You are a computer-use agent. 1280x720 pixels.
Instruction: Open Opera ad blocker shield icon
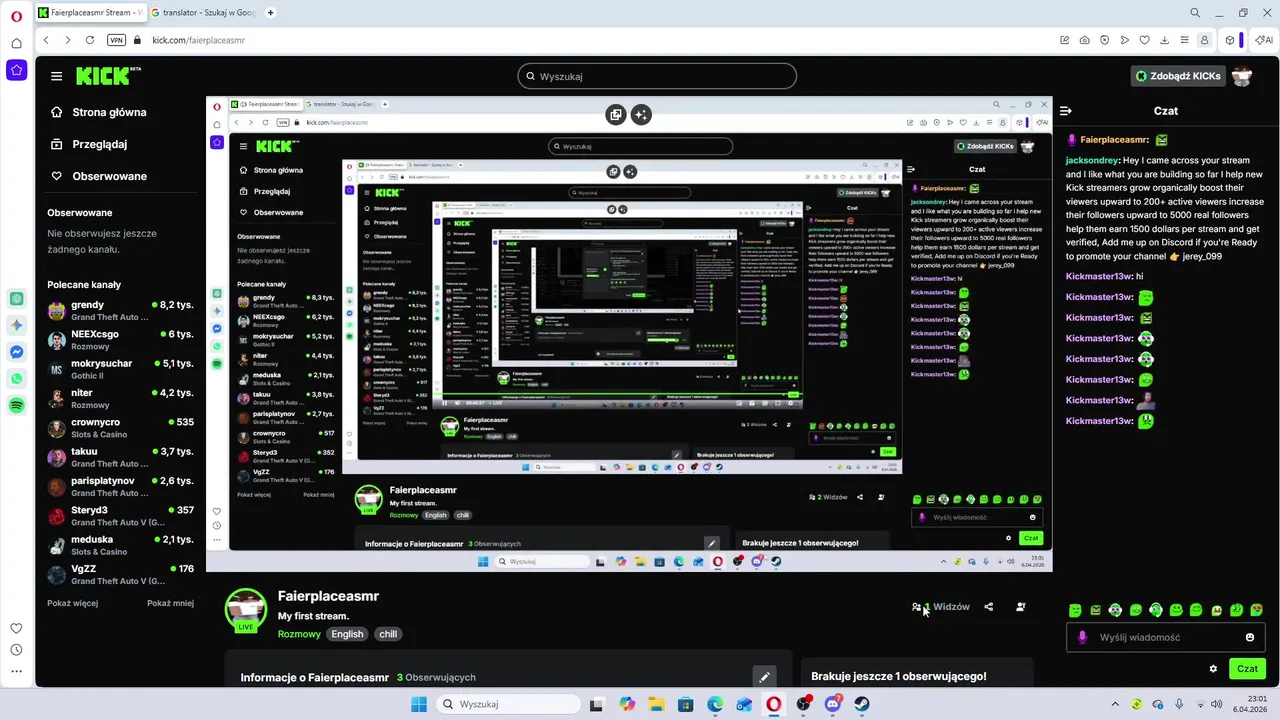point(1105,40)
